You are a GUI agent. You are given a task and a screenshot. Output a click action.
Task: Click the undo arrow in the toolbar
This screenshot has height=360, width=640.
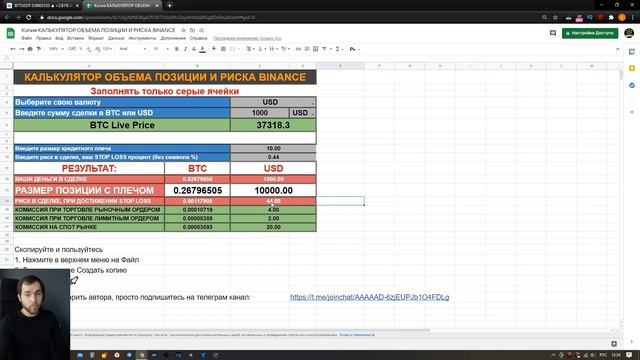pos(13,49)
